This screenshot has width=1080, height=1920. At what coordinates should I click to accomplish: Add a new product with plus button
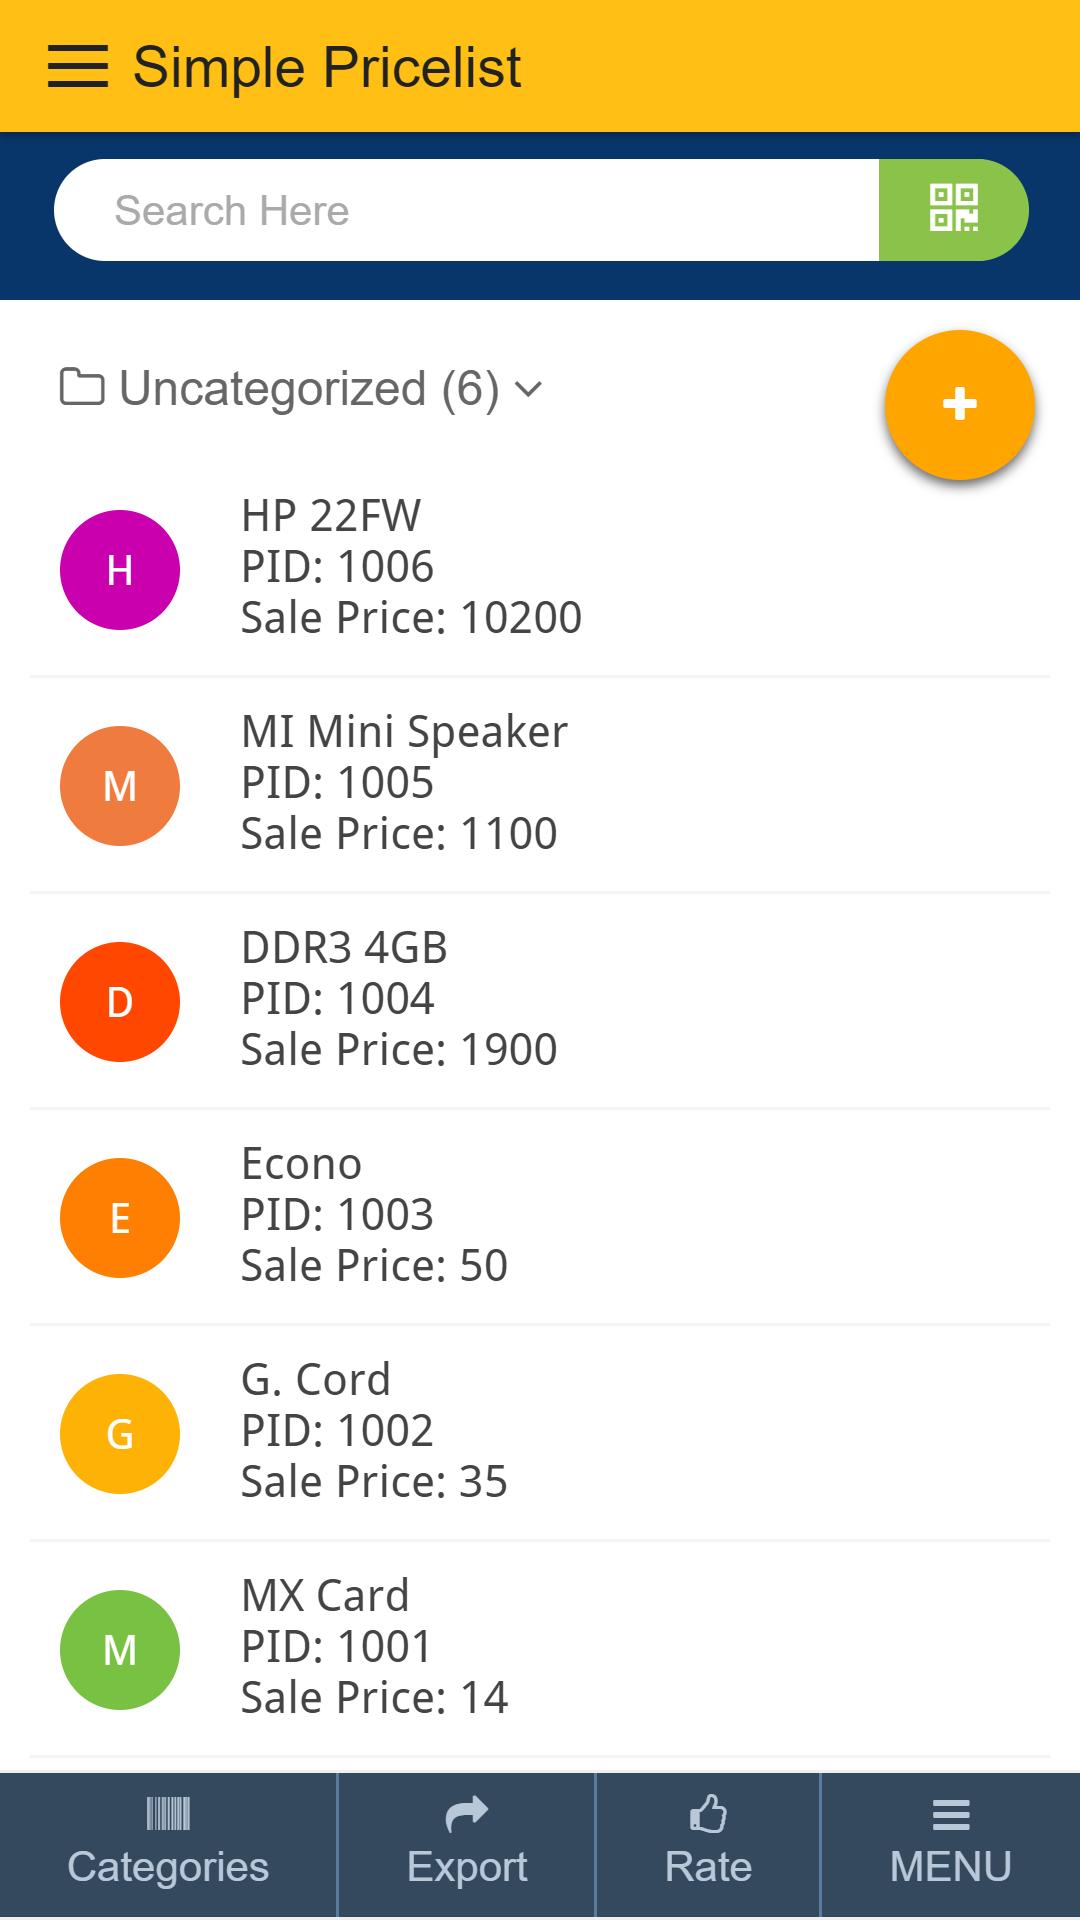959,405
